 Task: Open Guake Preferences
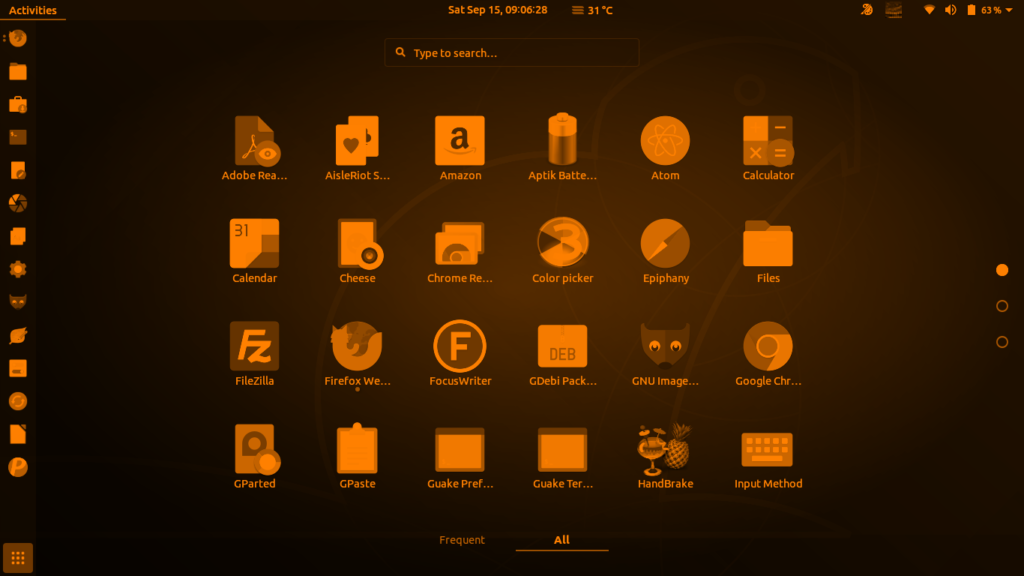click(460, 456)
